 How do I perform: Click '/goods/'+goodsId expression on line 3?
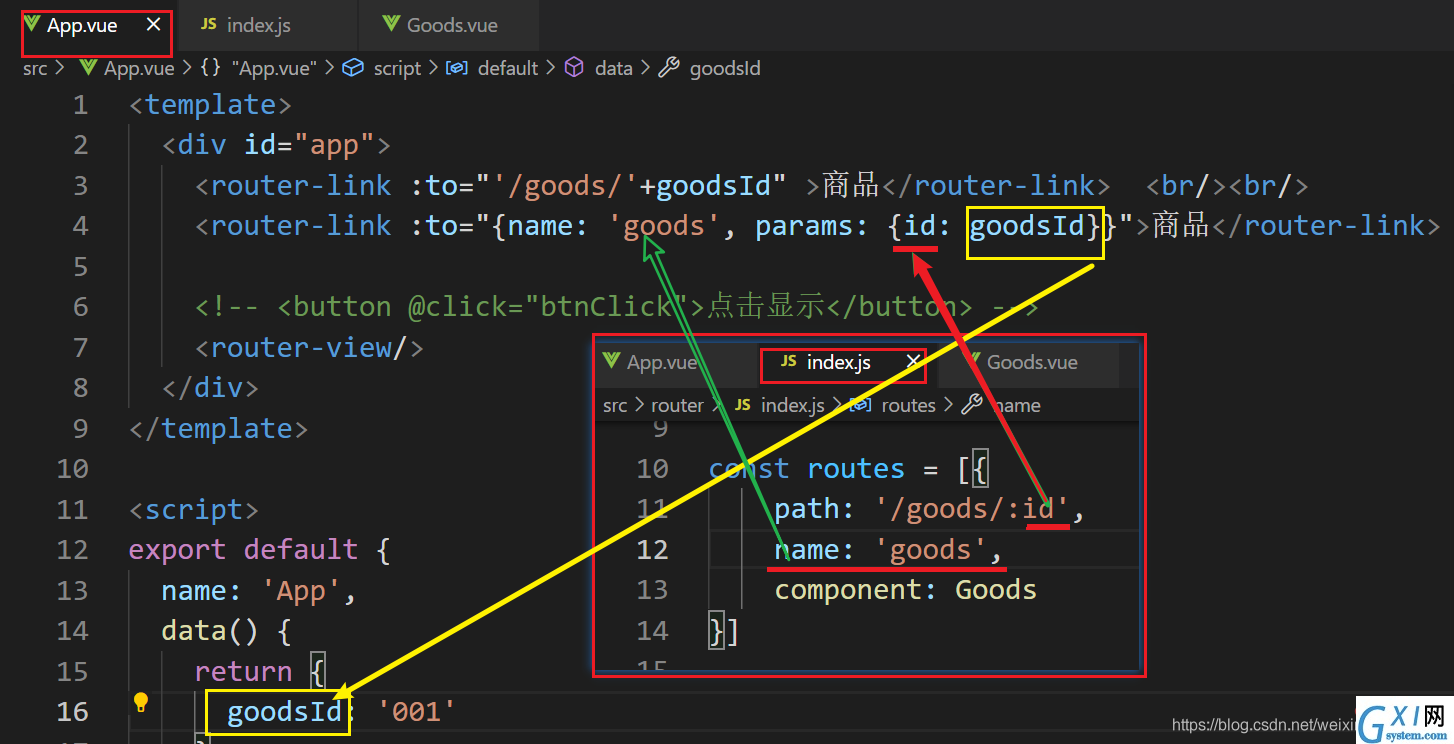(x=631, y=186)
